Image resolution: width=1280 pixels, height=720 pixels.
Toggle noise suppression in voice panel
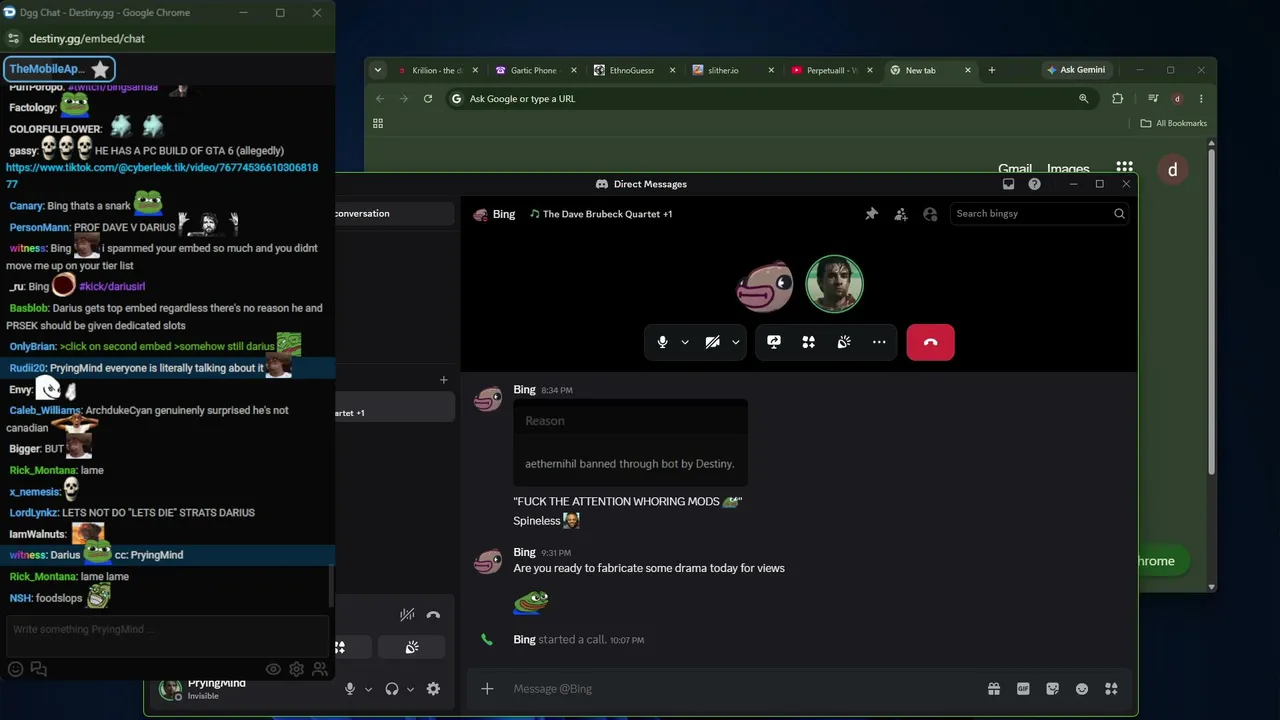pos(407,615)
